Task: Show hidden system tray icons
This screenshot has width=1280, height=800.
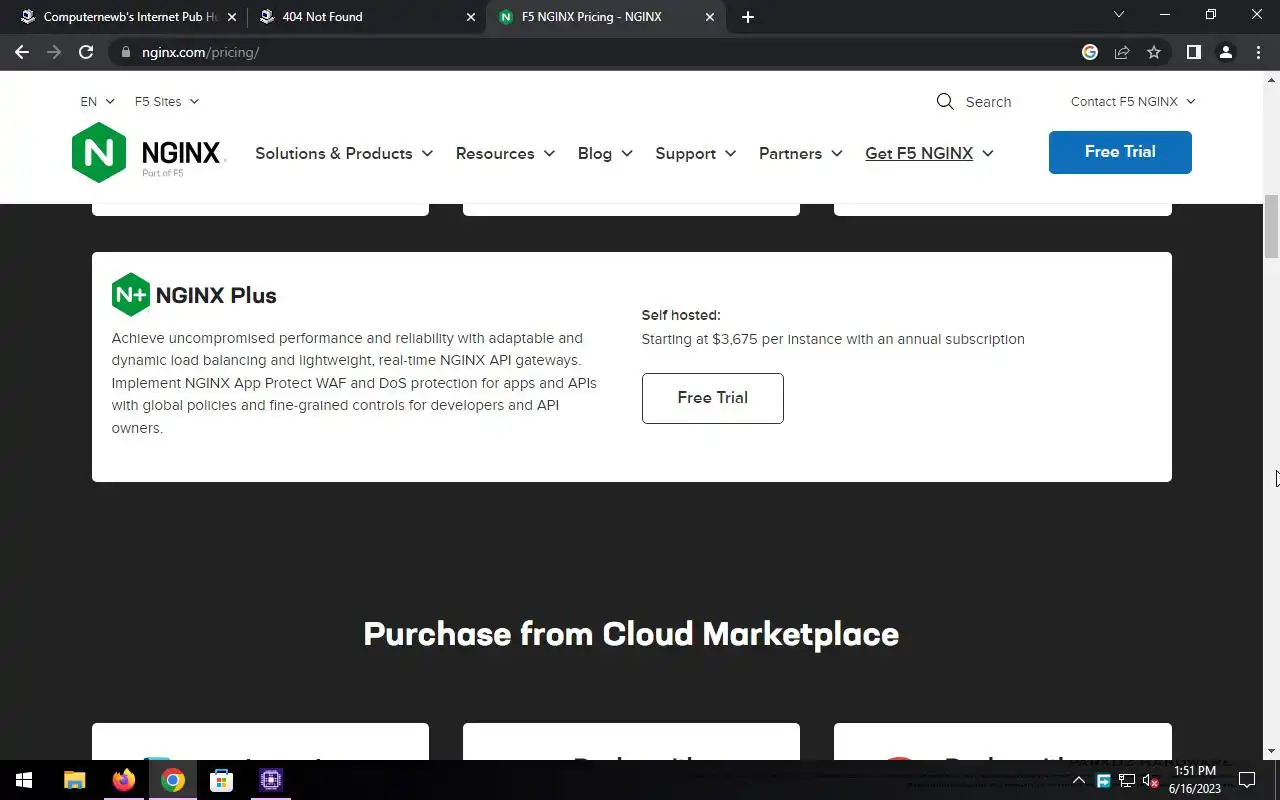Action: coord(1079,780)
